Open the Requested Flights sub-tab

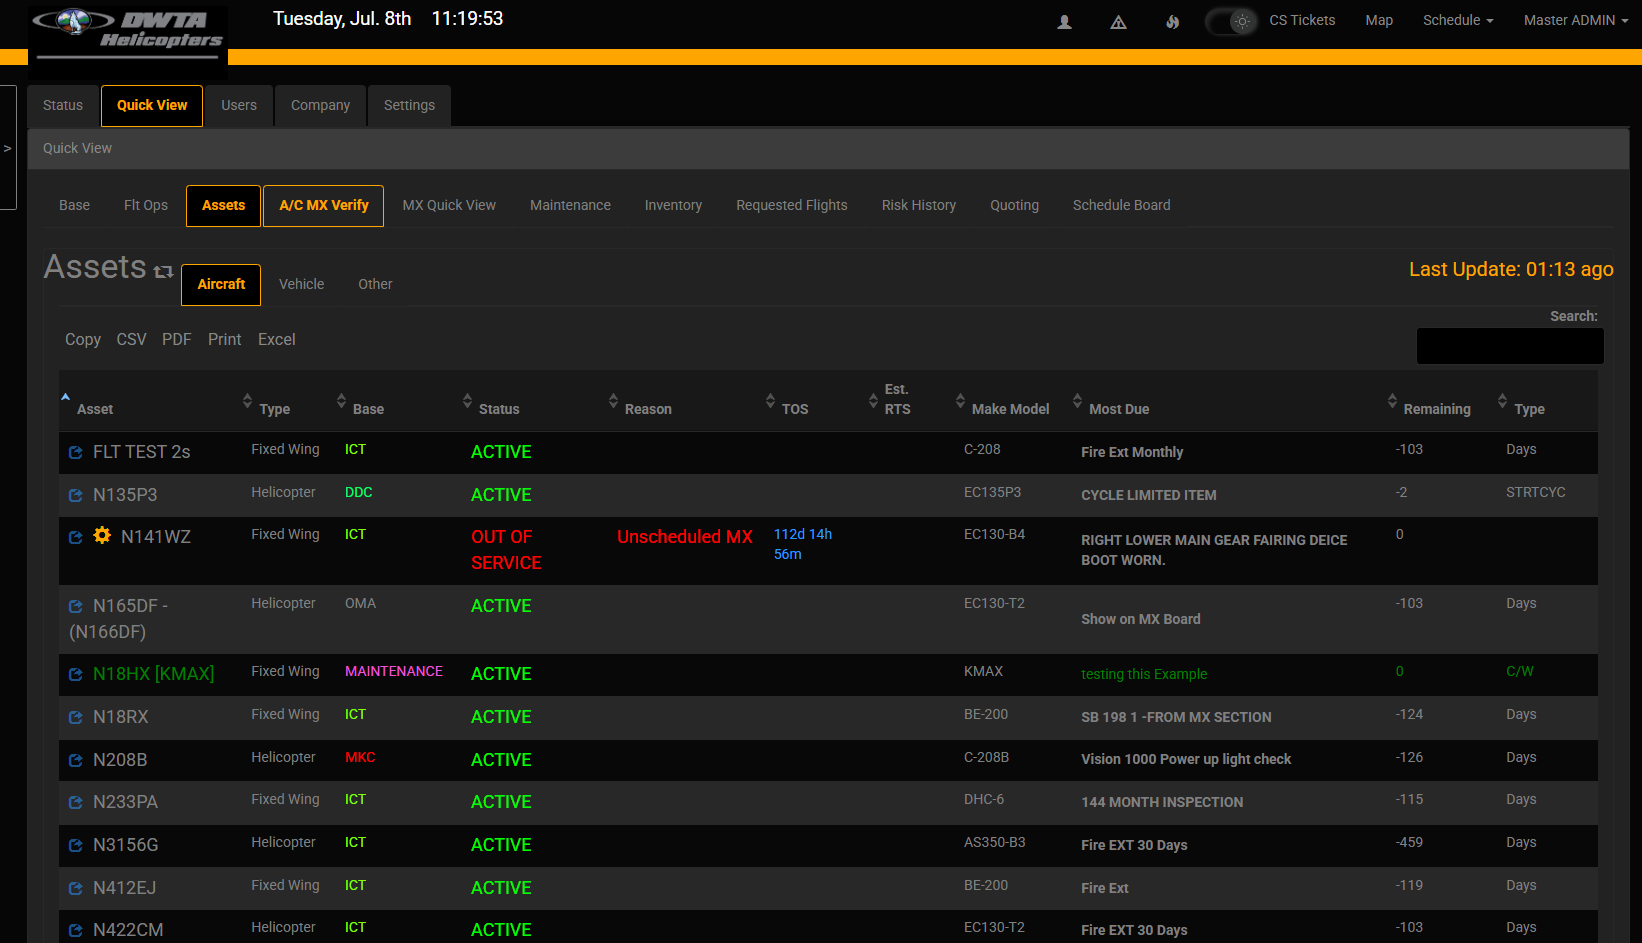(792, 205)
